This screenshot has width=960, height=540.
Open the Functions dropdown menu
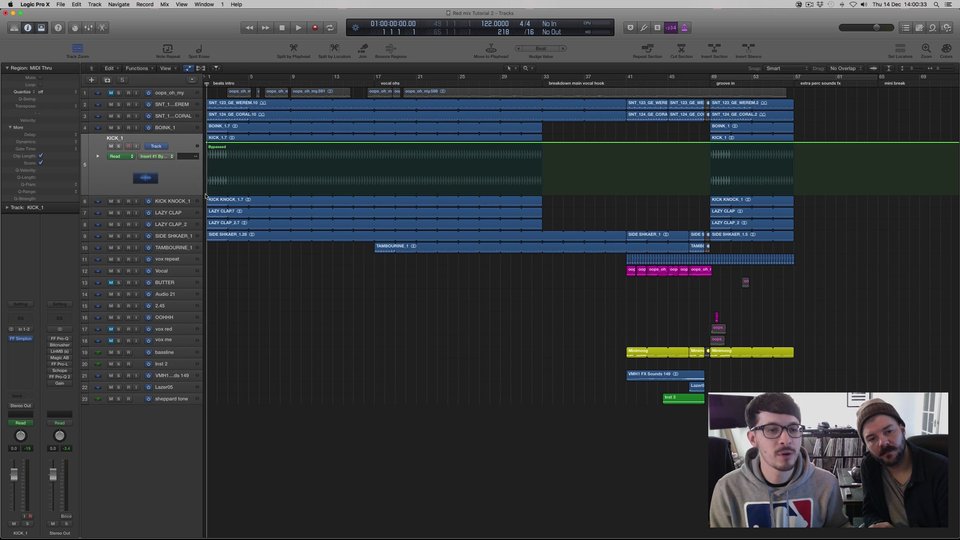[139, 69]
